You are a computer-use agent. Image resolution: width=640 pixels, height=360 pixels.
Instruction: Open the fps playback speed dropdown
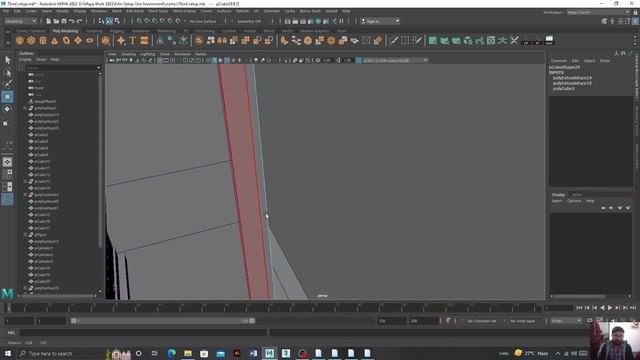[566, 321]
